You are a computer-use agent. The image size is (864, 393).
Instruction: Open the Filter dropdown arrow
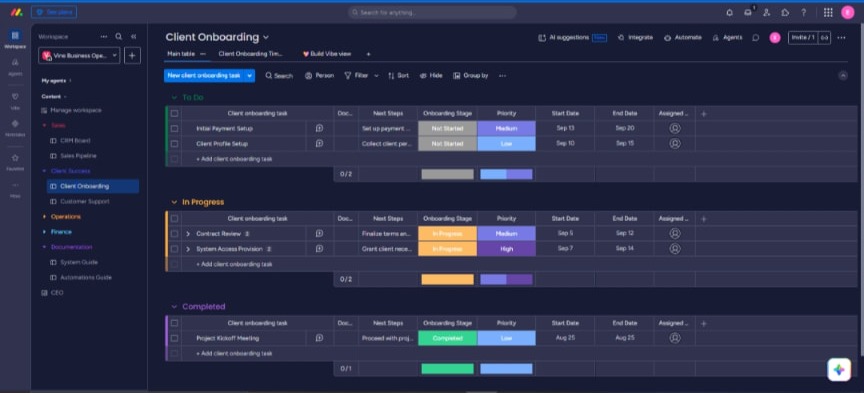[x=376, y=76]
